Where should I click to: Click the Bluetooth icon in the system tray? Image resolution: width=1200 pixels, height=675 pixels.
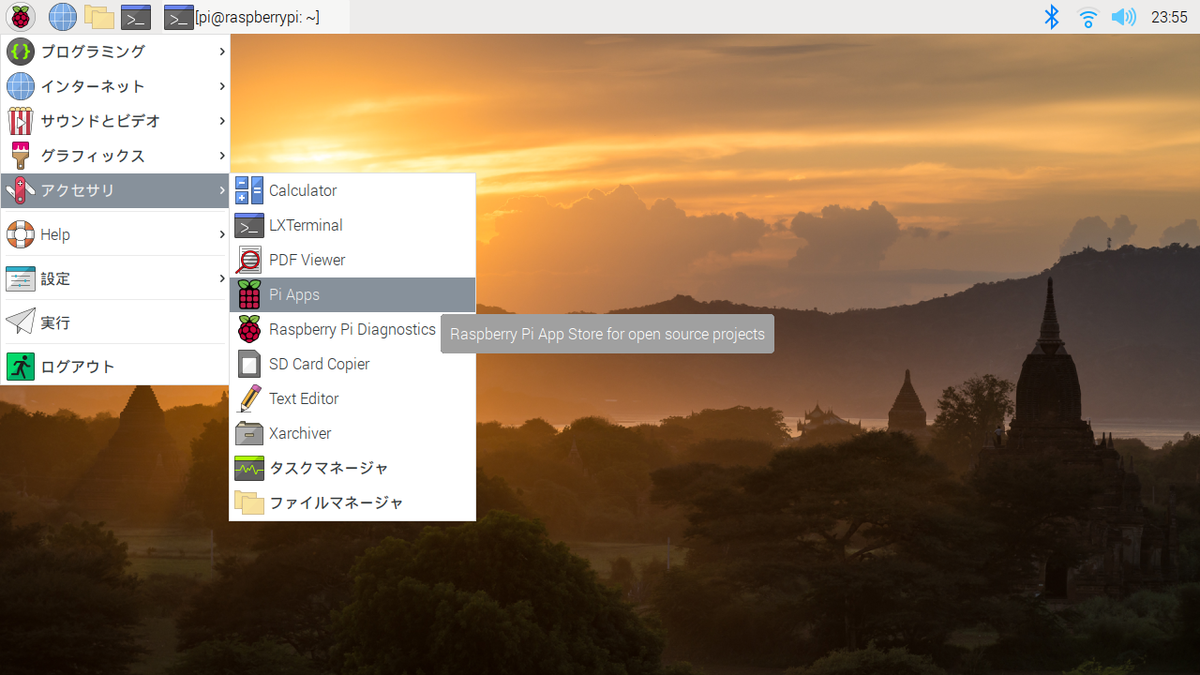point(1051,17)
